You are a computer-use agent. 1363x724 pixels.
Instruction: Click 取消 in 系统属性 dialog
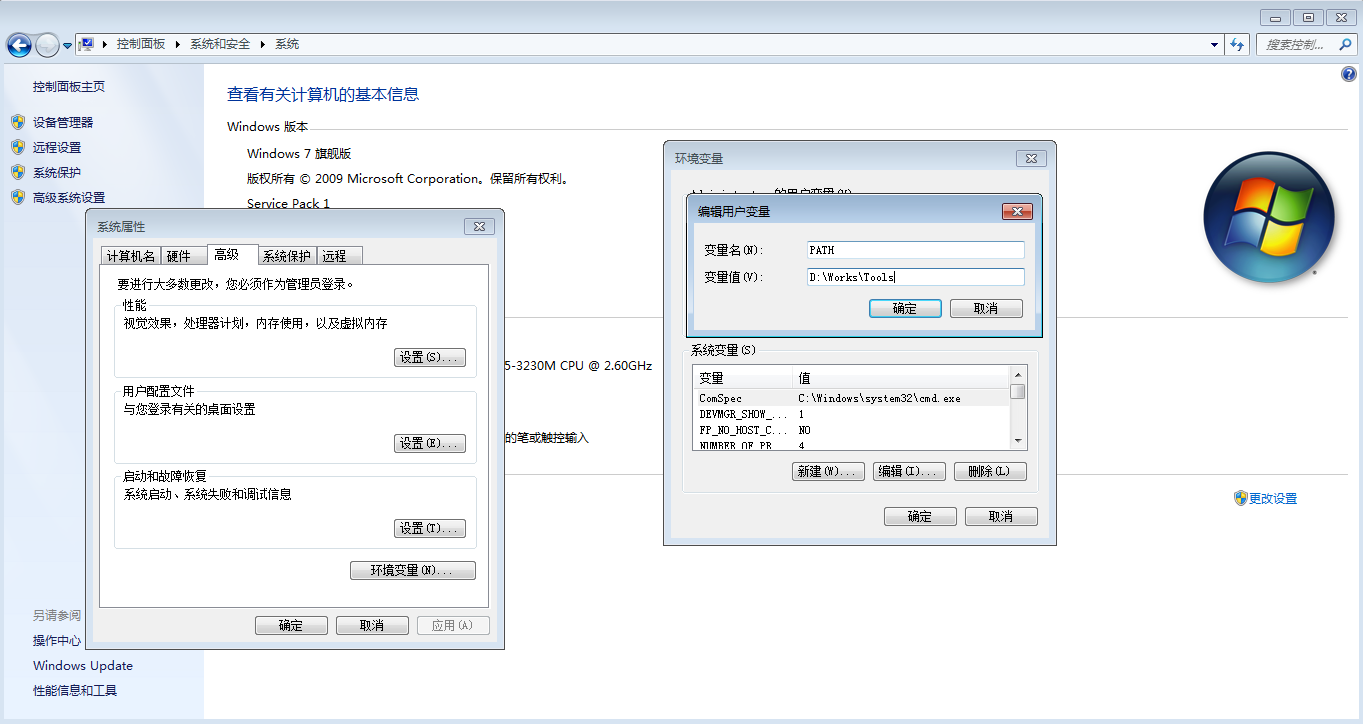coord(372,625)
